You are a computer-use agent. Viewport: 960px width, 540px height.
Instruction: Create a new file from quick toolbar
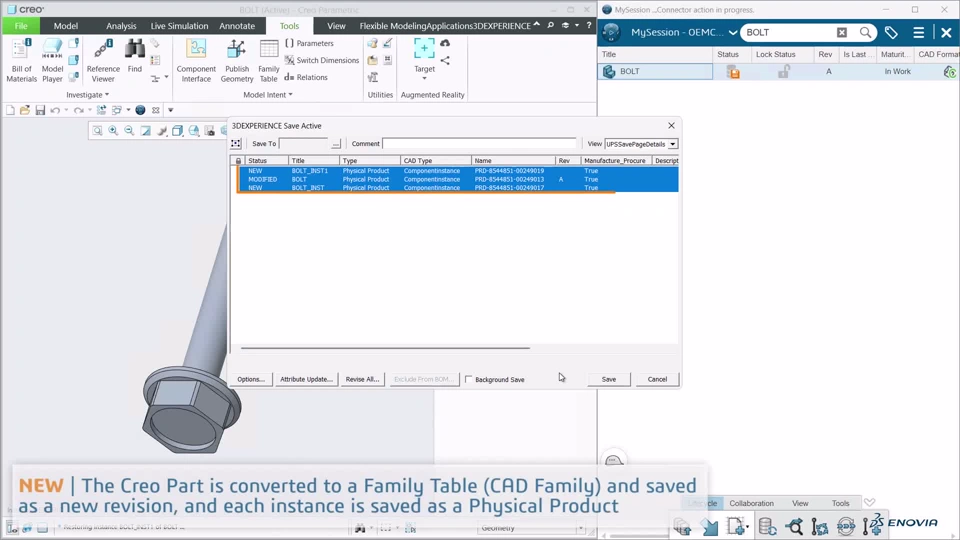pos(10,110)
